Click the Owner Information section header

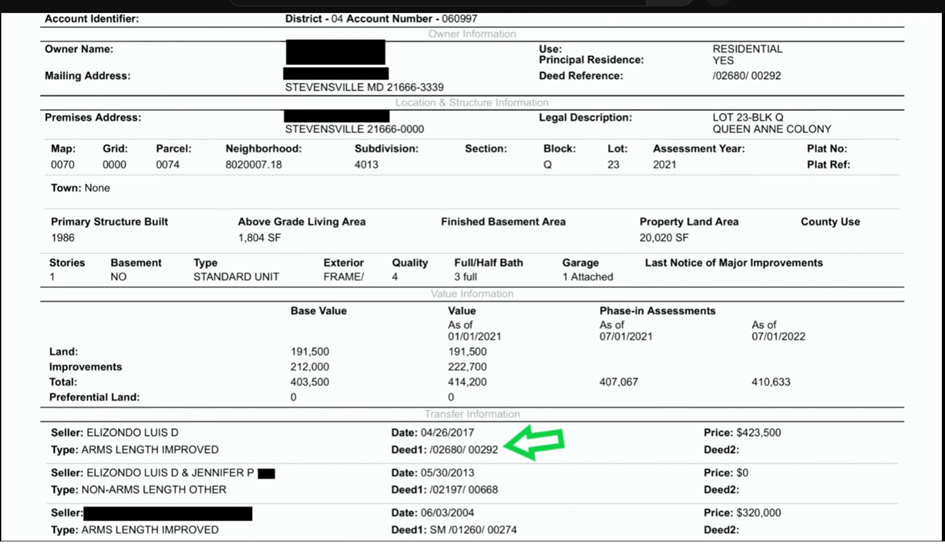(x=472, y=34)
